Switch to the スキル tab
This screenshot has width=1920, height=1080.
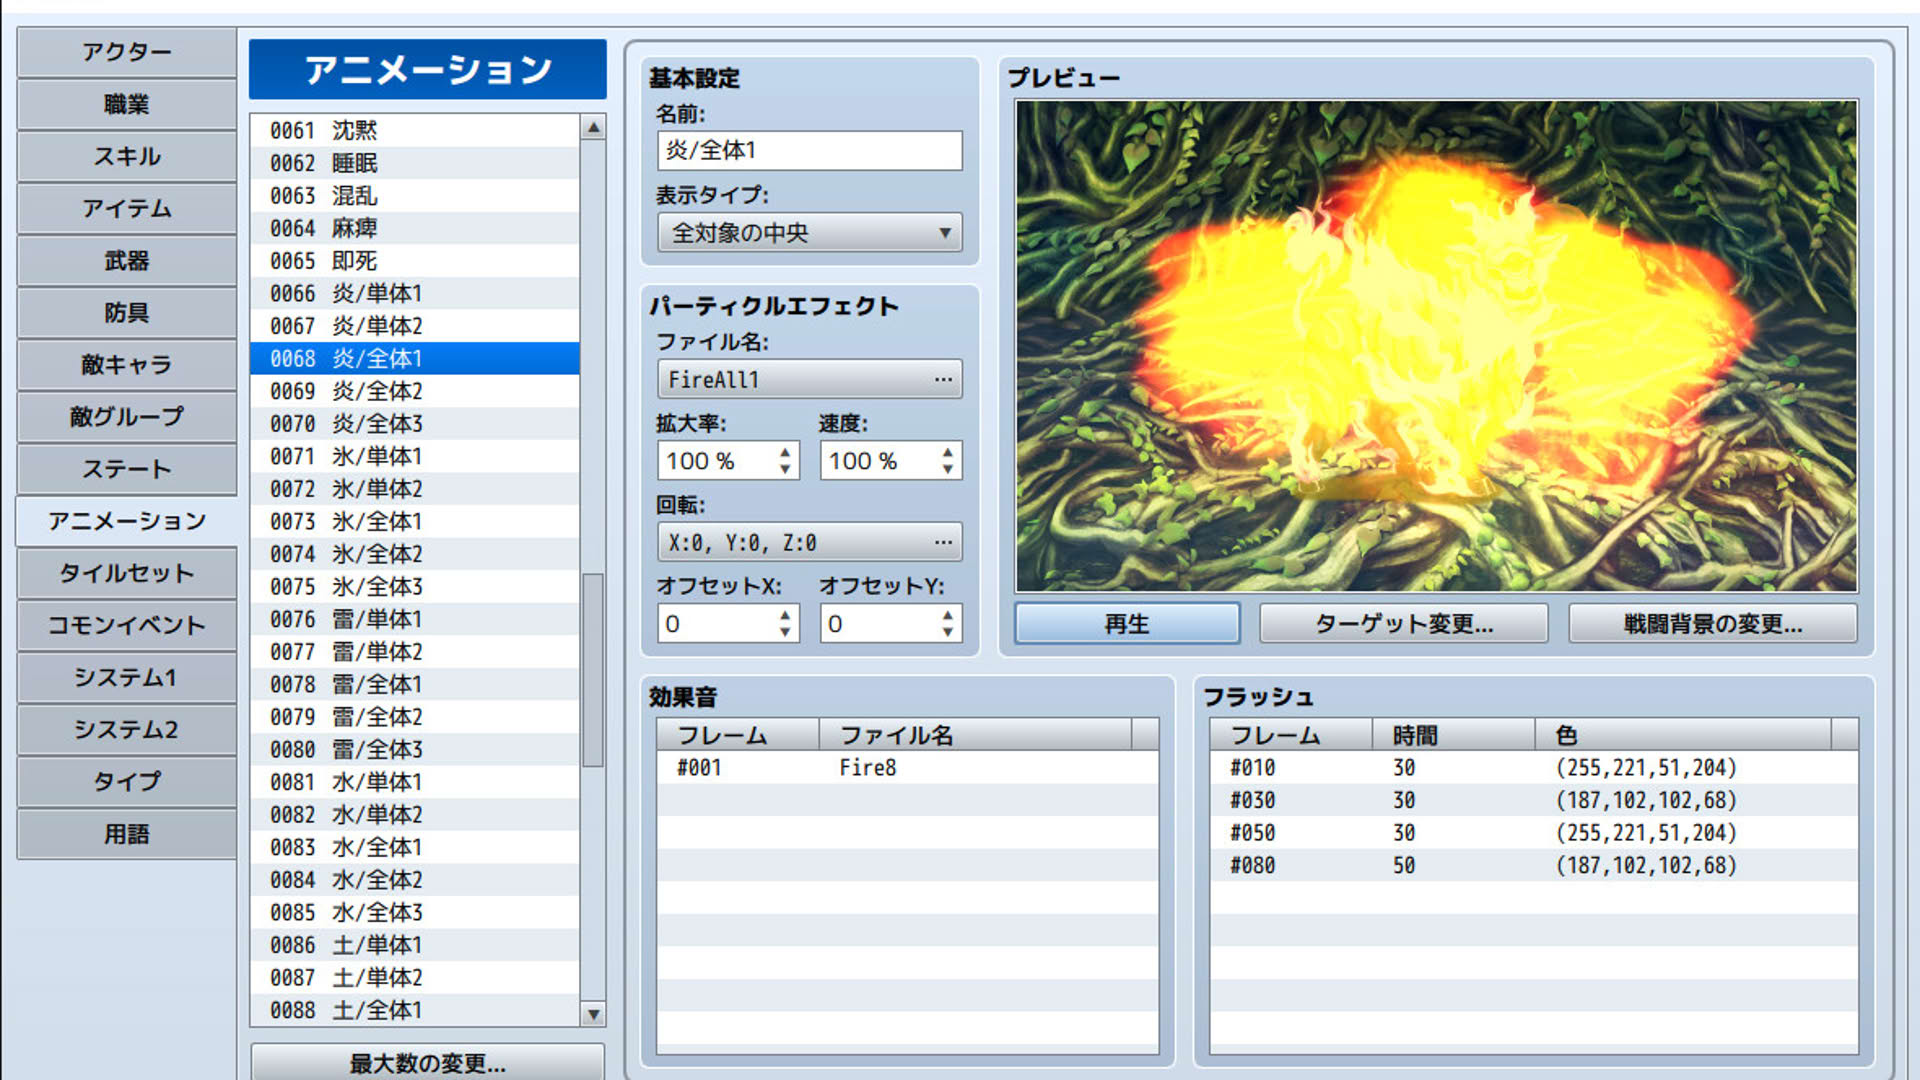(127, 156)
